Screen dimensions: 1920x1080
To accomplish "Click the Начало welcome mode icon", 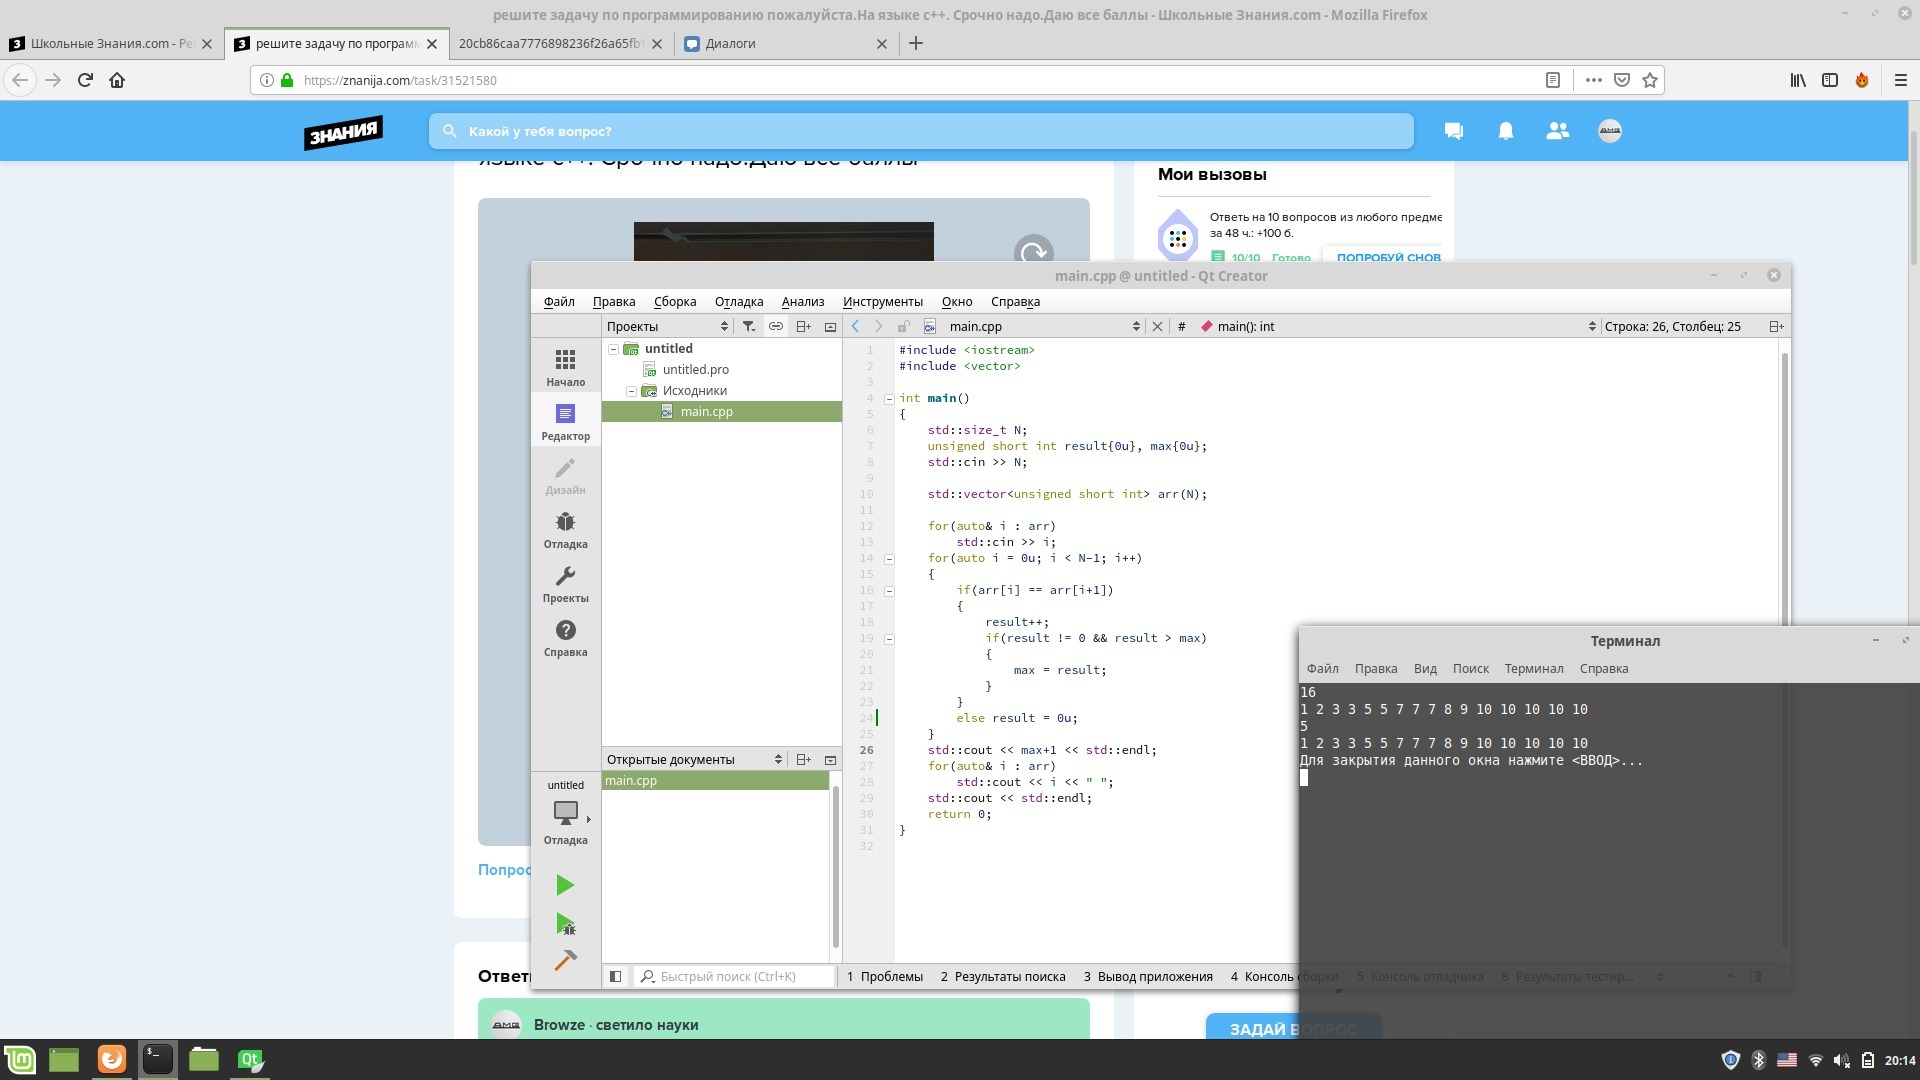I will (x=565, y=367).
